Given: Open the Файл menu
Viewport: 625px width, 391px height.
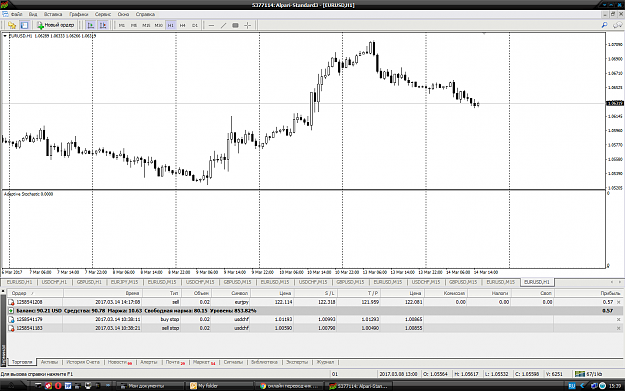Looking at the screenshot, I should (17, 14).
